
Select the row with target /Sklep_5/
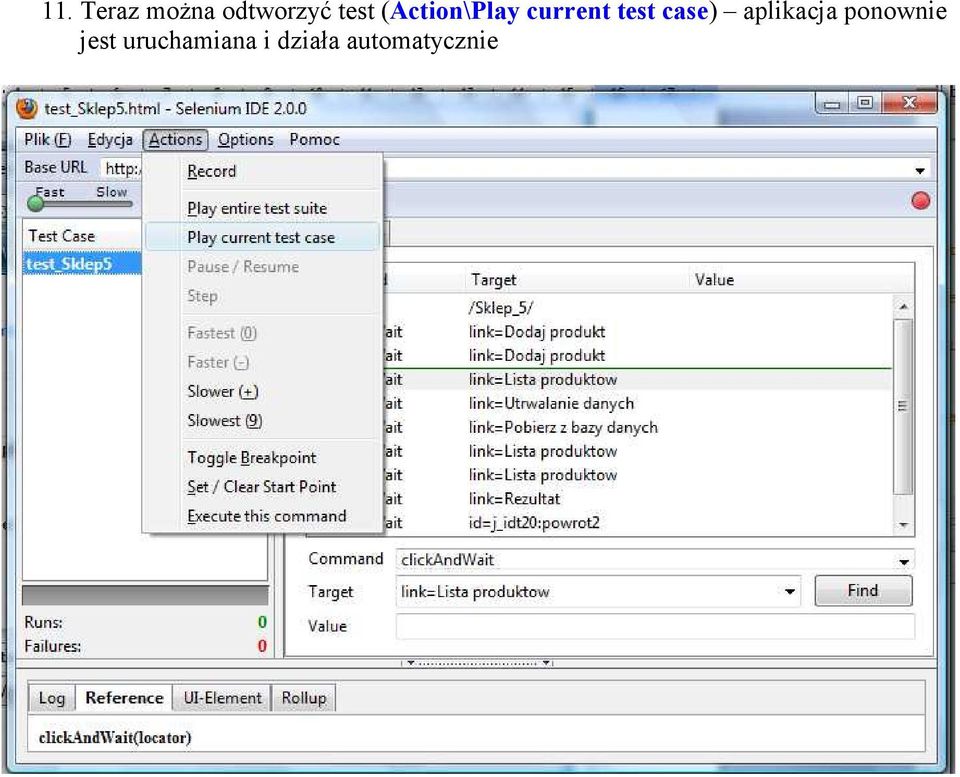pyautogui.click(x=637, y=308)
